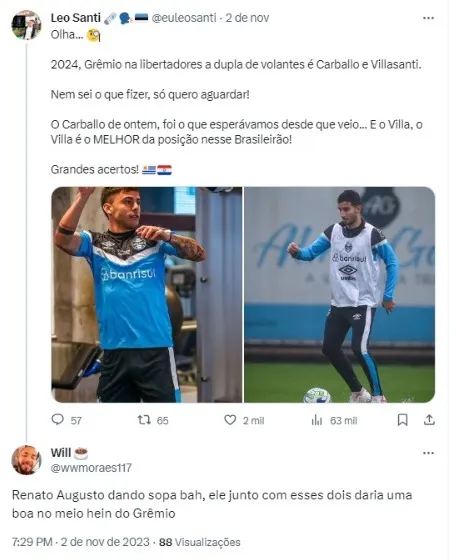This screenshot has height=560, width=456.
Task: Open the Will display name
Action: click(x=61, y=452)
